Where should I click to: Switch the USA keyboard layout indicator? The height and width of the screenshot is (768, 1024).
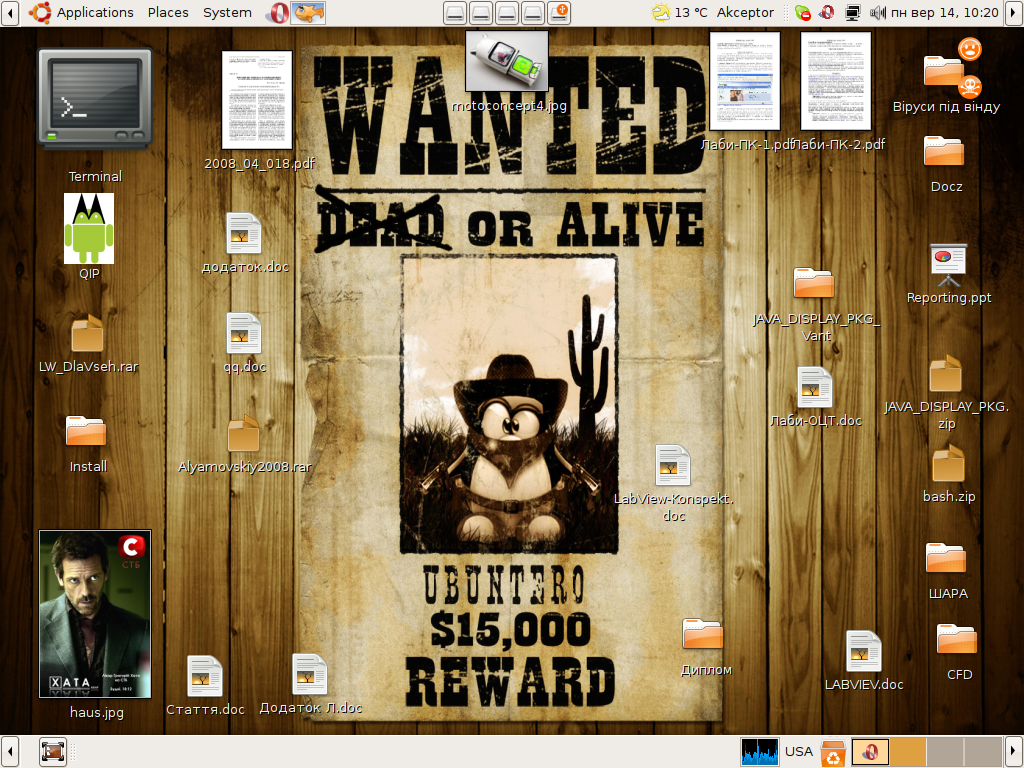[799, 752]
